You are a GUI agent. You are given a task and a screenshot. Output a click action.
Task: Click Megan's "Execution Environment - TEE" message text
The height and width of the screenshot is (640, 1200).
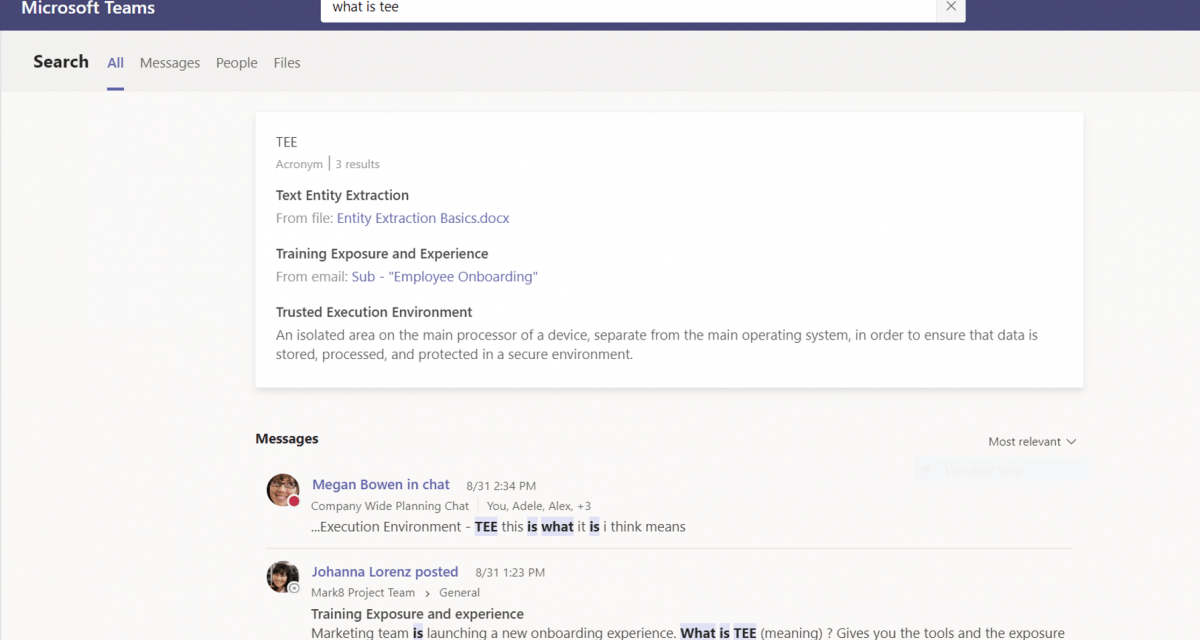click(498, 527)
